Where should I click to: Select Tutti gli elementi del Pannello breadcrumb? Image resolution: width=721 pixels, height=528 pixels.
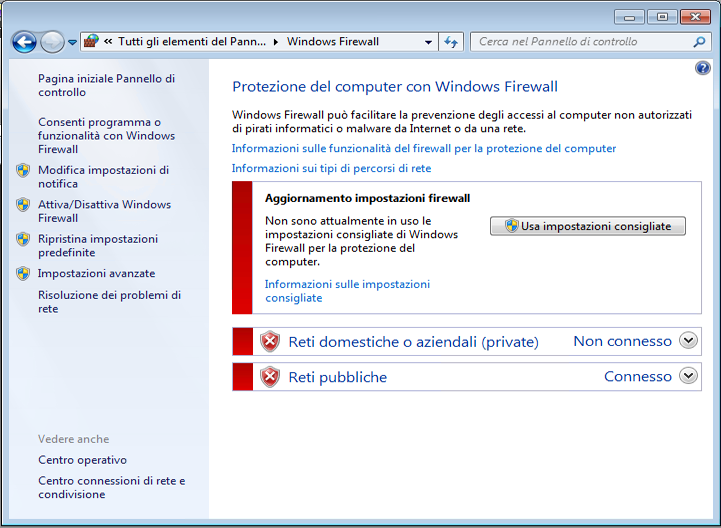click(x=194, y=42)
